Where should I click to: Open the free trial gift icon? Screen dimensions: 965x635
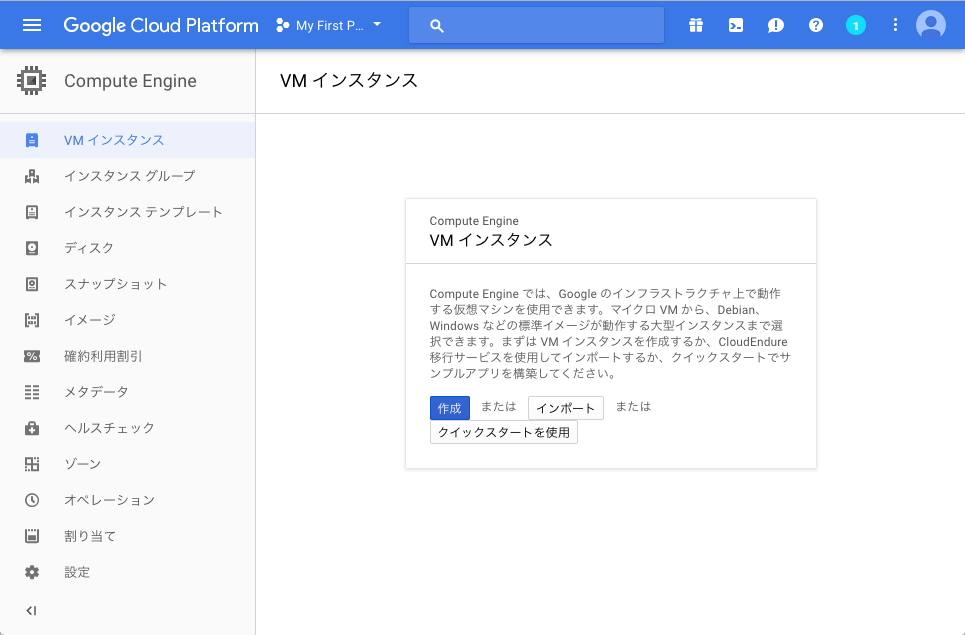tap(695, 25)
